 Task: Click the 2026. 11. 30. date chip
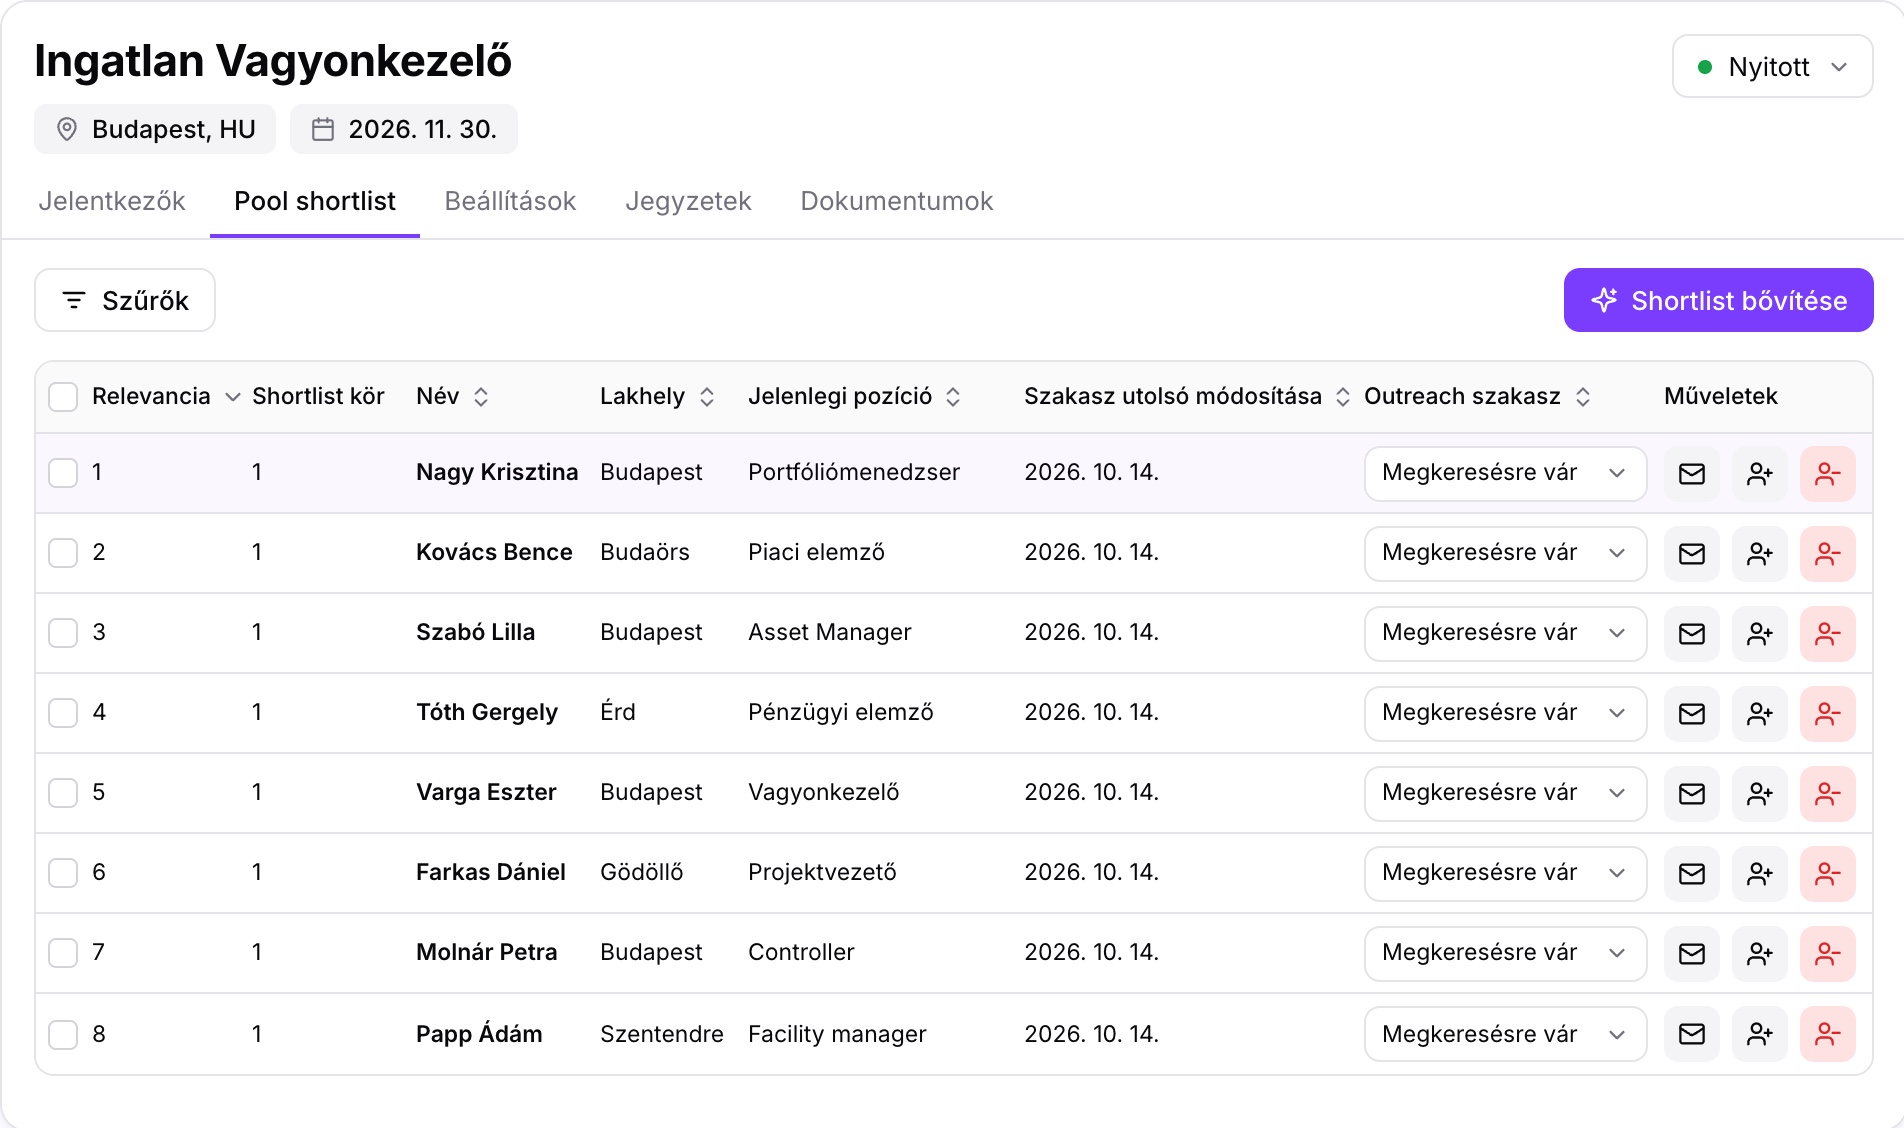coord(404,129)
